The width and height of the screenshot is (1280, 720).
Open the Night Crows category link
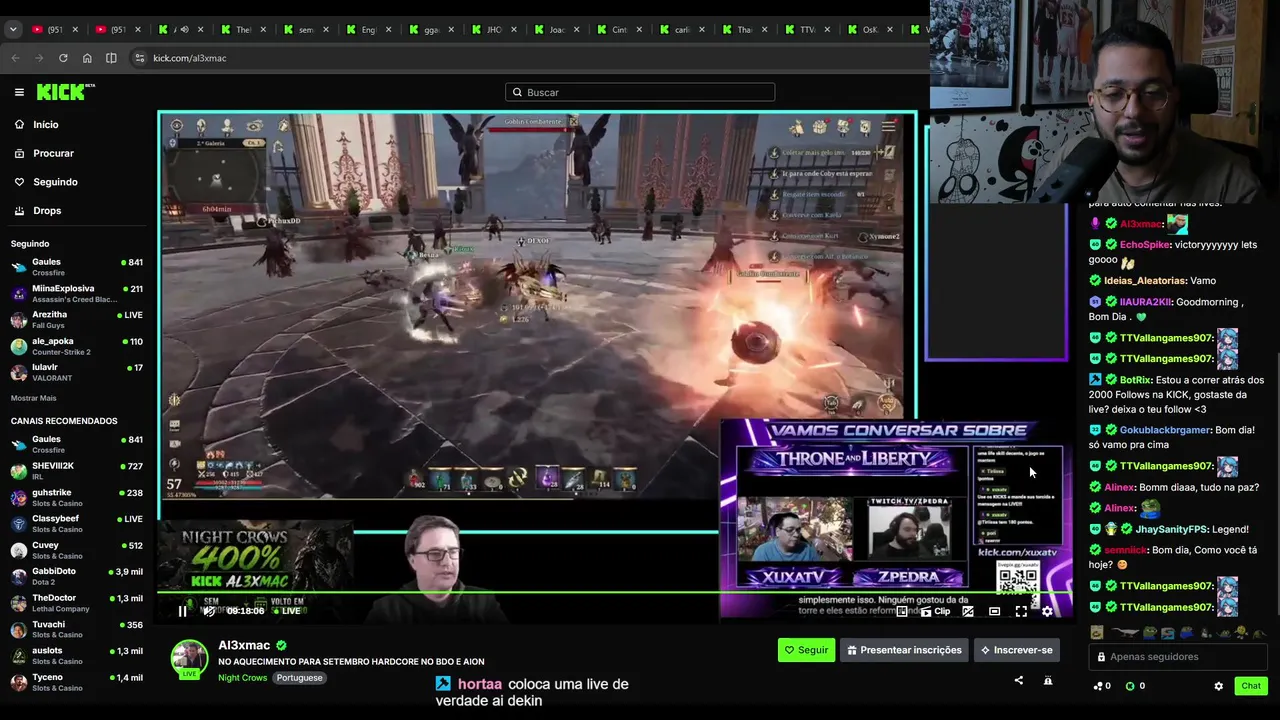[243, 678]
